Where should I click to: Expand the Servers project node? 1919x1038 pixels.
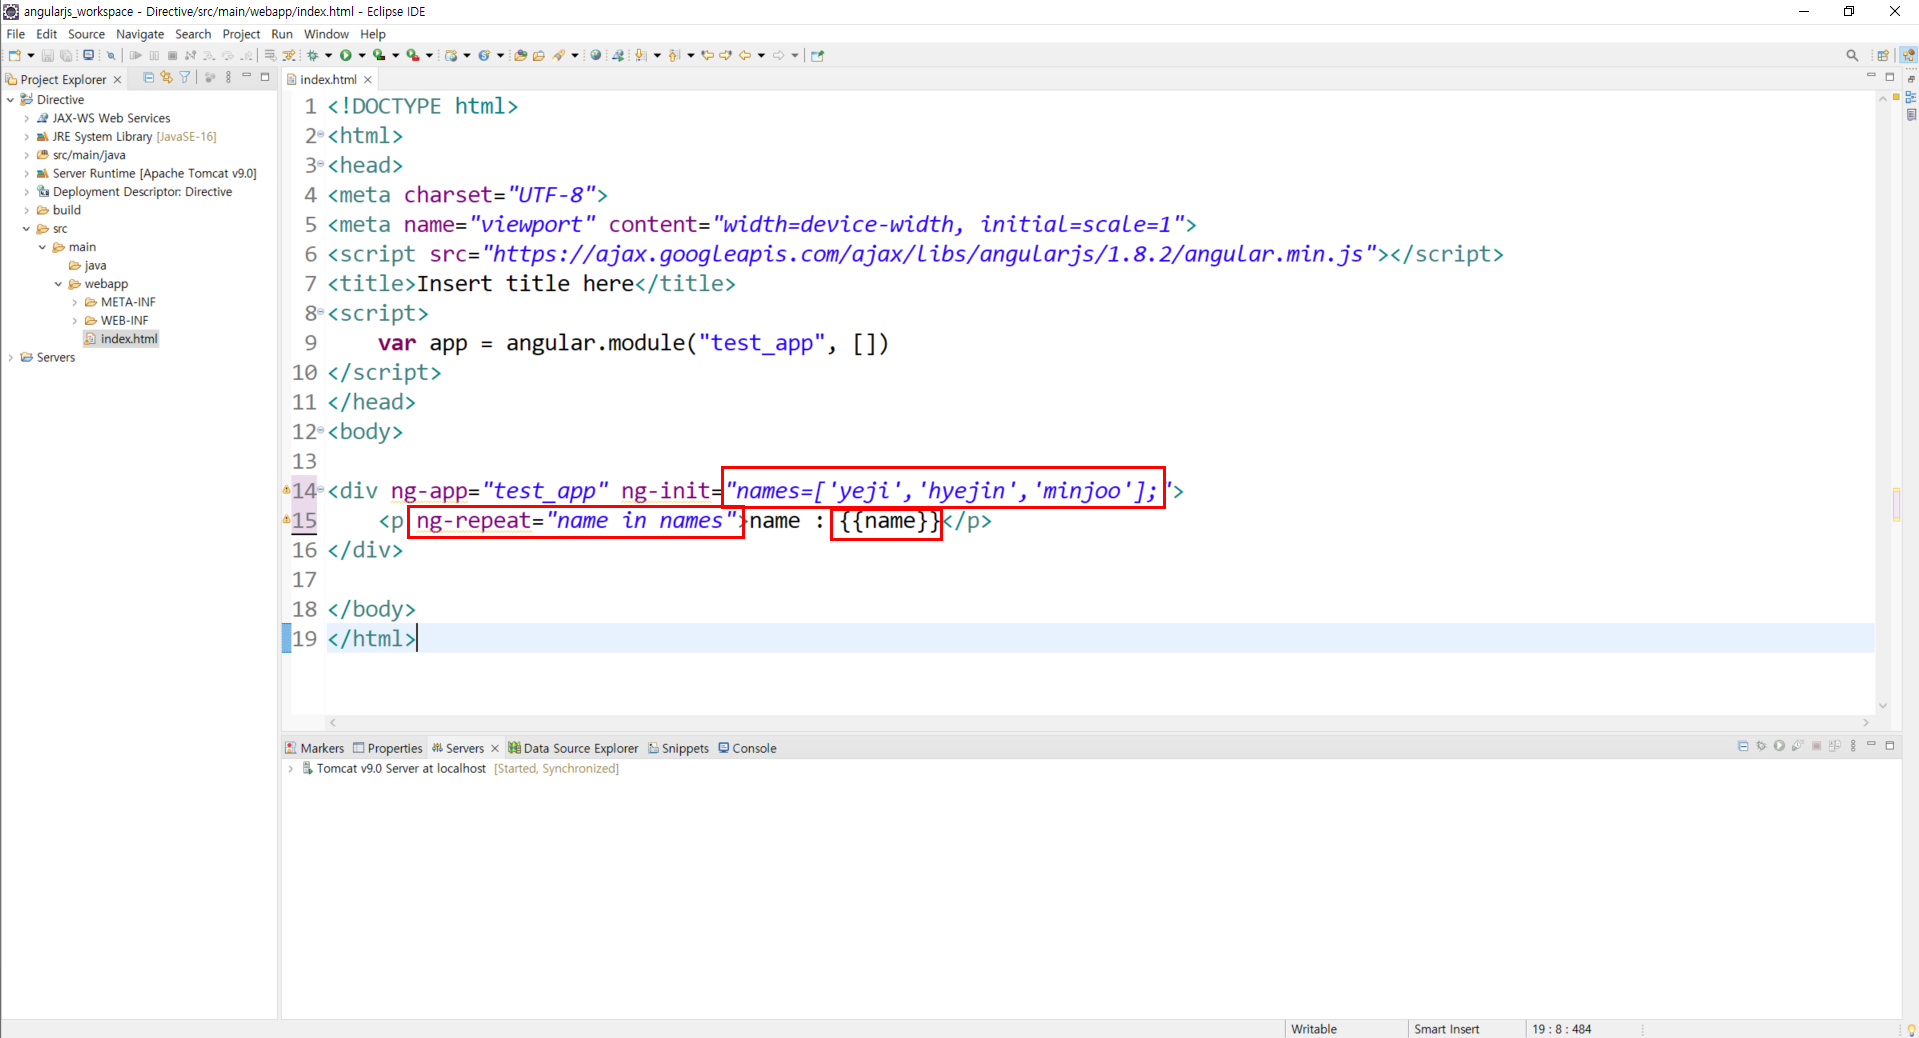[10, 357]
